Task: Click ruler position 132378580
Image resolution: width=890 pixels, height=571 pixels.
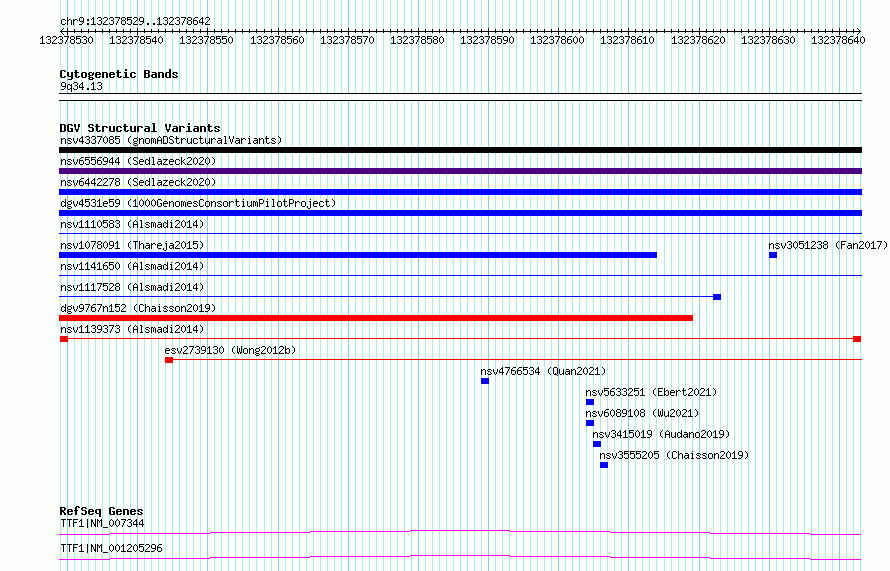Action: click(417, 40)
